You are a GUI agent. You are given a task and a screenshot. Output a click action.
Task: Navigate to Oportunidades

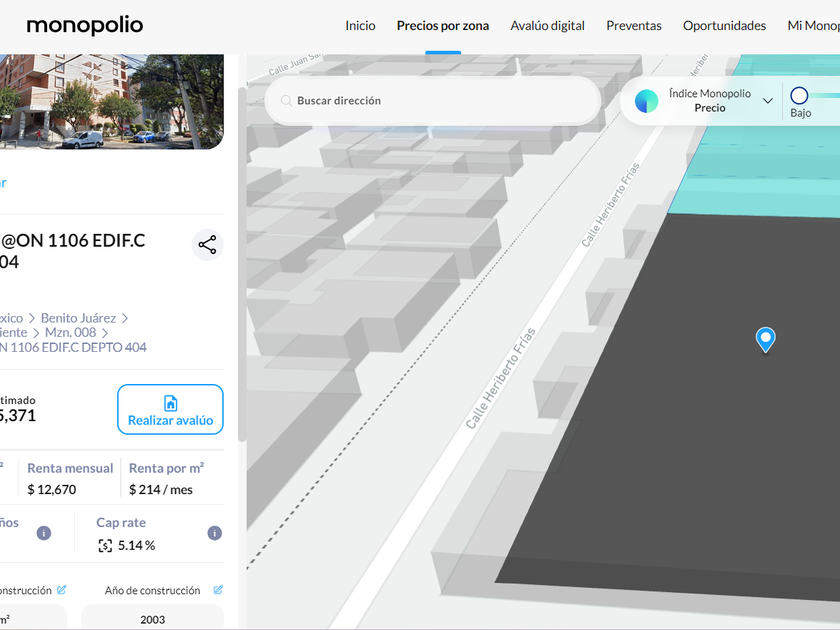point(724,26)
